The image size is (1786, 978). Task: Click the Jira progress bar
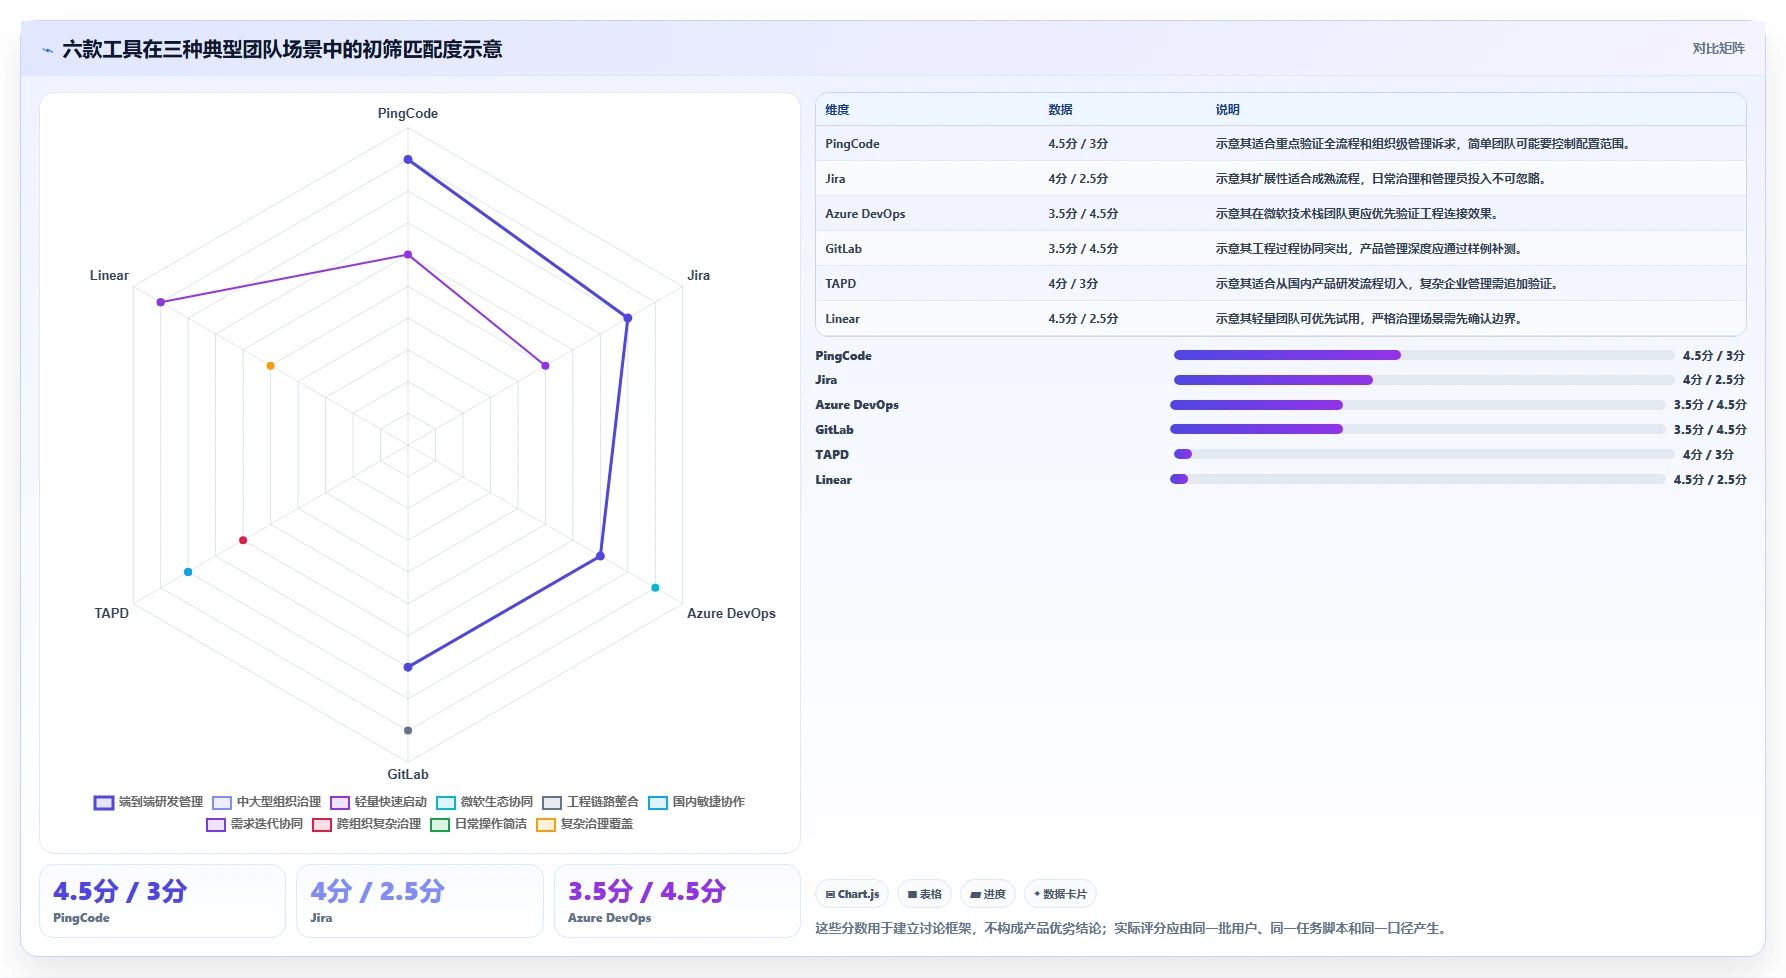point(1423,380)
